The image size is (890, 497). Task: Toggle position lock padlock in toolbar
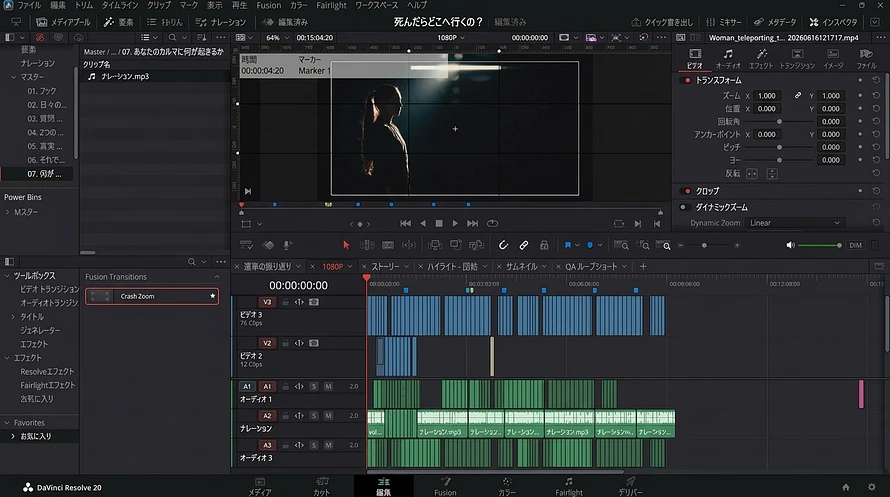pyautogui.click(x=544, y=245)
